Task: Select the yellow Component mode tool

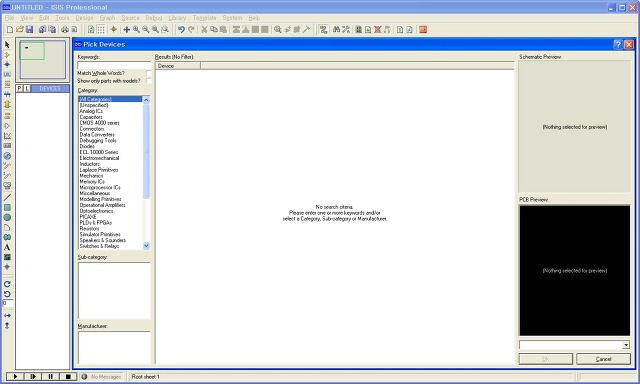Action: pos(7,54)
